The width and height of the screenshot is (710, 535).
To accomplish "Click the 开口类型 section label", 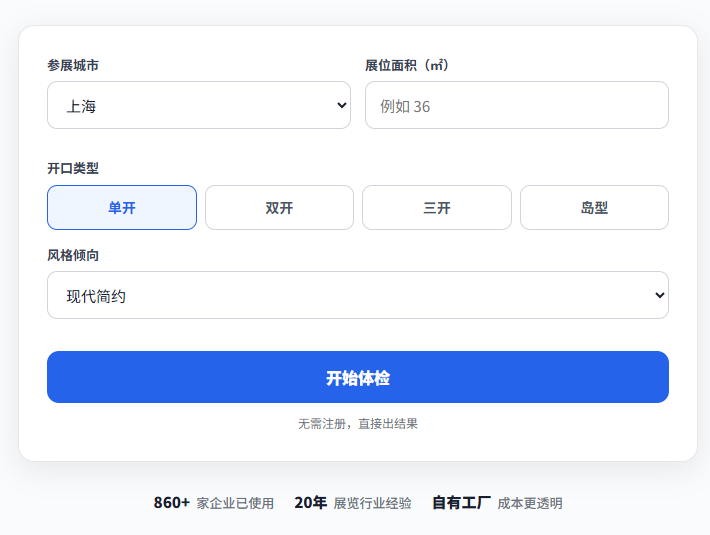I will point(73,168).
